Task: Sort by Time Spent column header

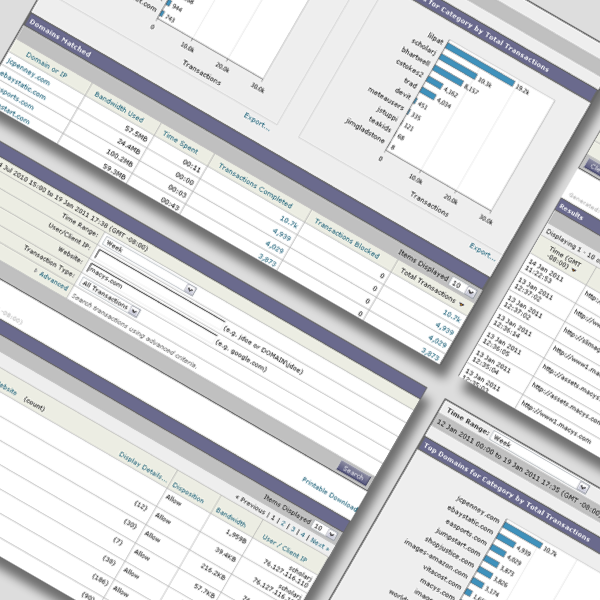Action: point(180,142)
